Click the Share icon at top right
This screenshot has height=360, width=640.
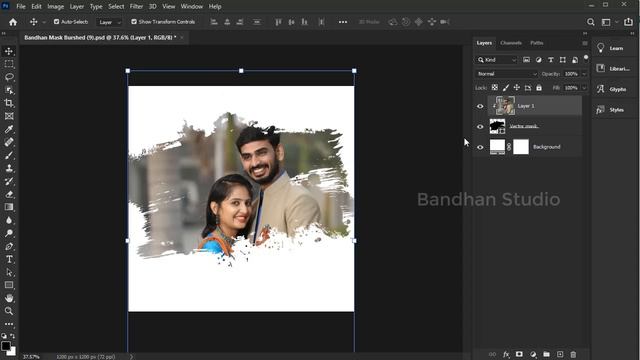628,22
